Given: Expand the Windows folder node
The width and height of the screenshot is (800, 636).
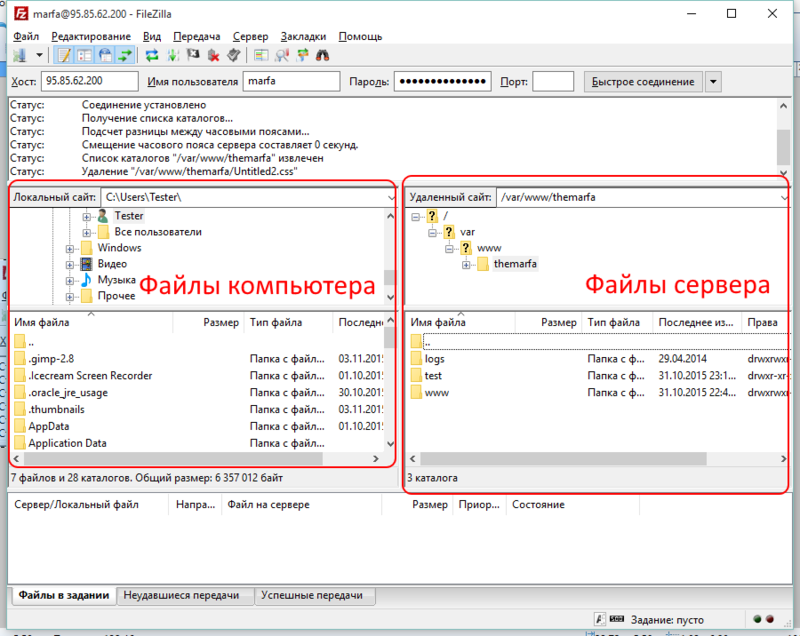Looking at the screenshot, I should coord(70,249).
